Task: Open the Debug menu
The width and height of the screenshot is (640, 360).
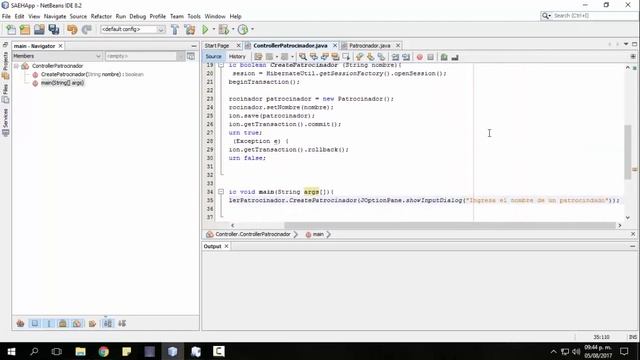Action: [x=138, y=16]
